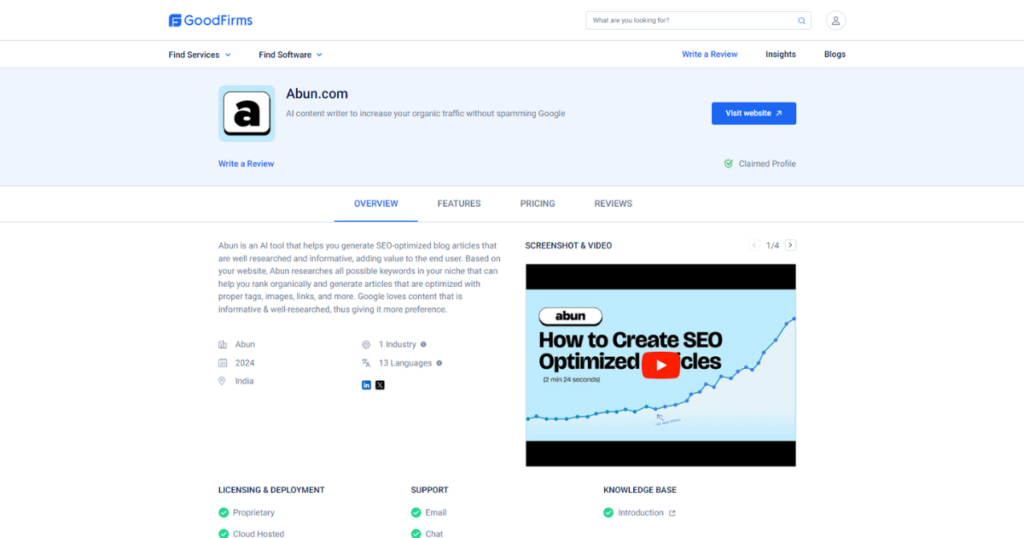This screenshot has width=1024, height=538.
Task: Open the Introduction knowledge base link
Action: click(641, 513)
